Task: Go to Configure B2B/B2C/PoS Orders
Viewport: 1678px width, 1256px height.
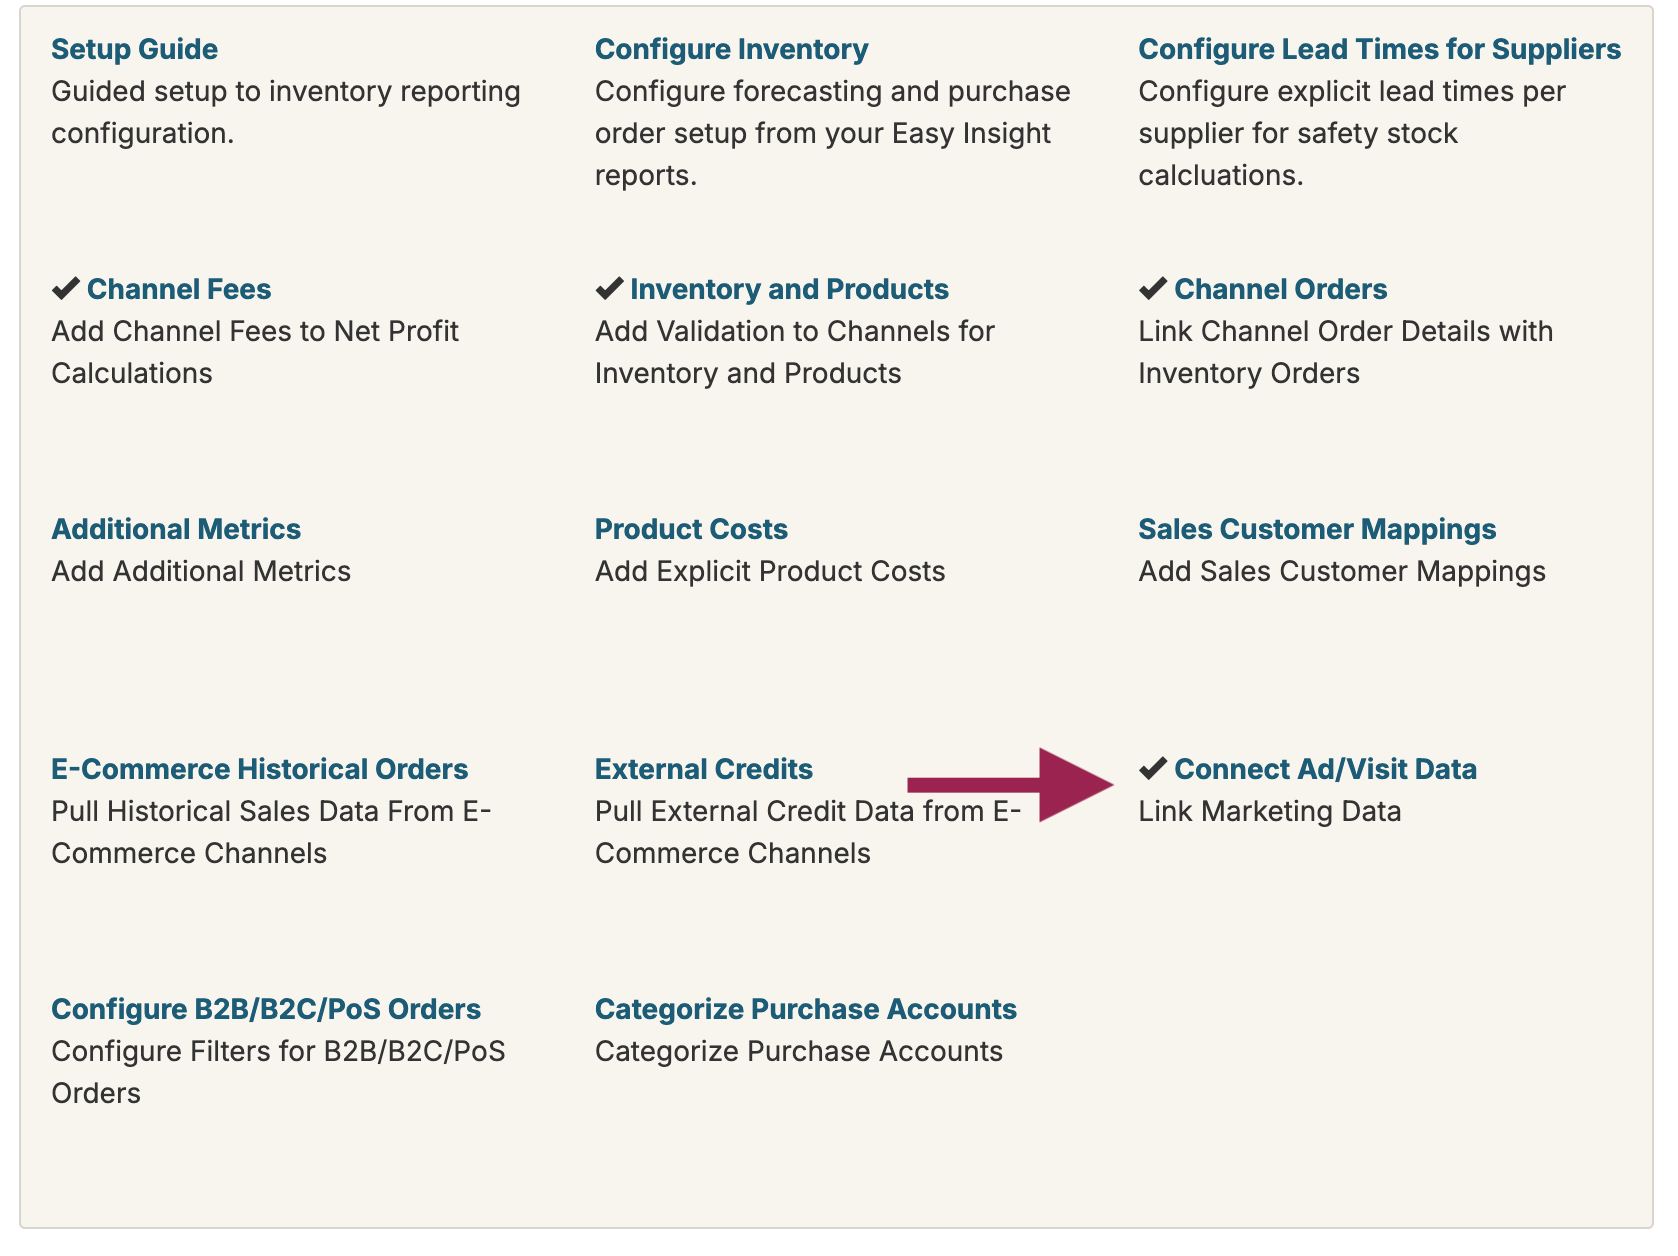Action: pyautogui.click(x=266, y=1009)
